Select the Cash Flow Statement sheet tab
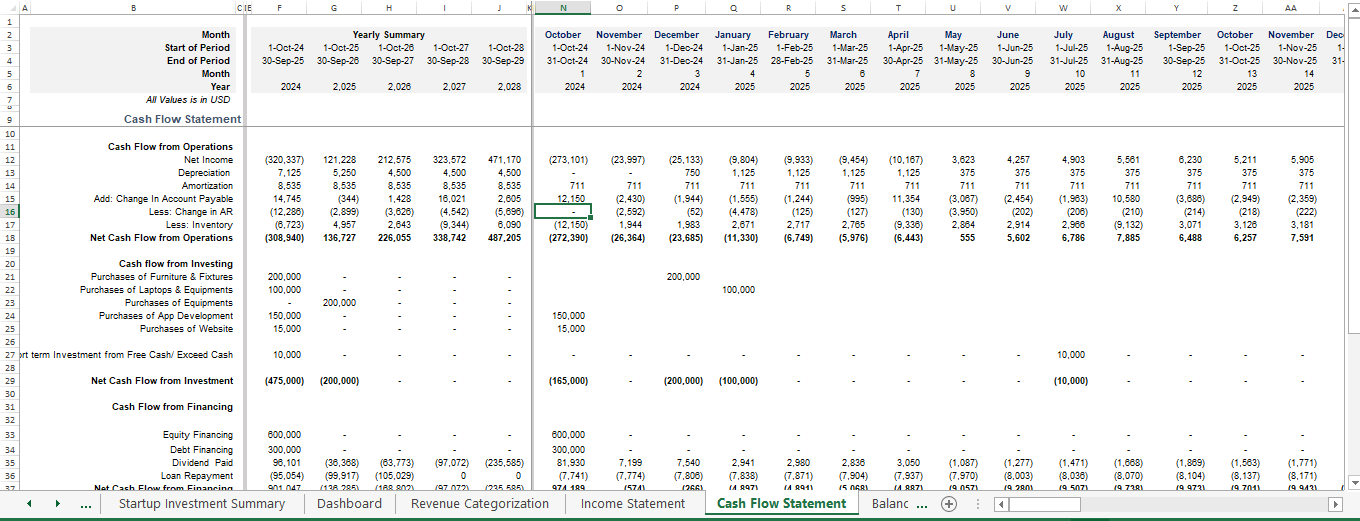 pos(782,504)
